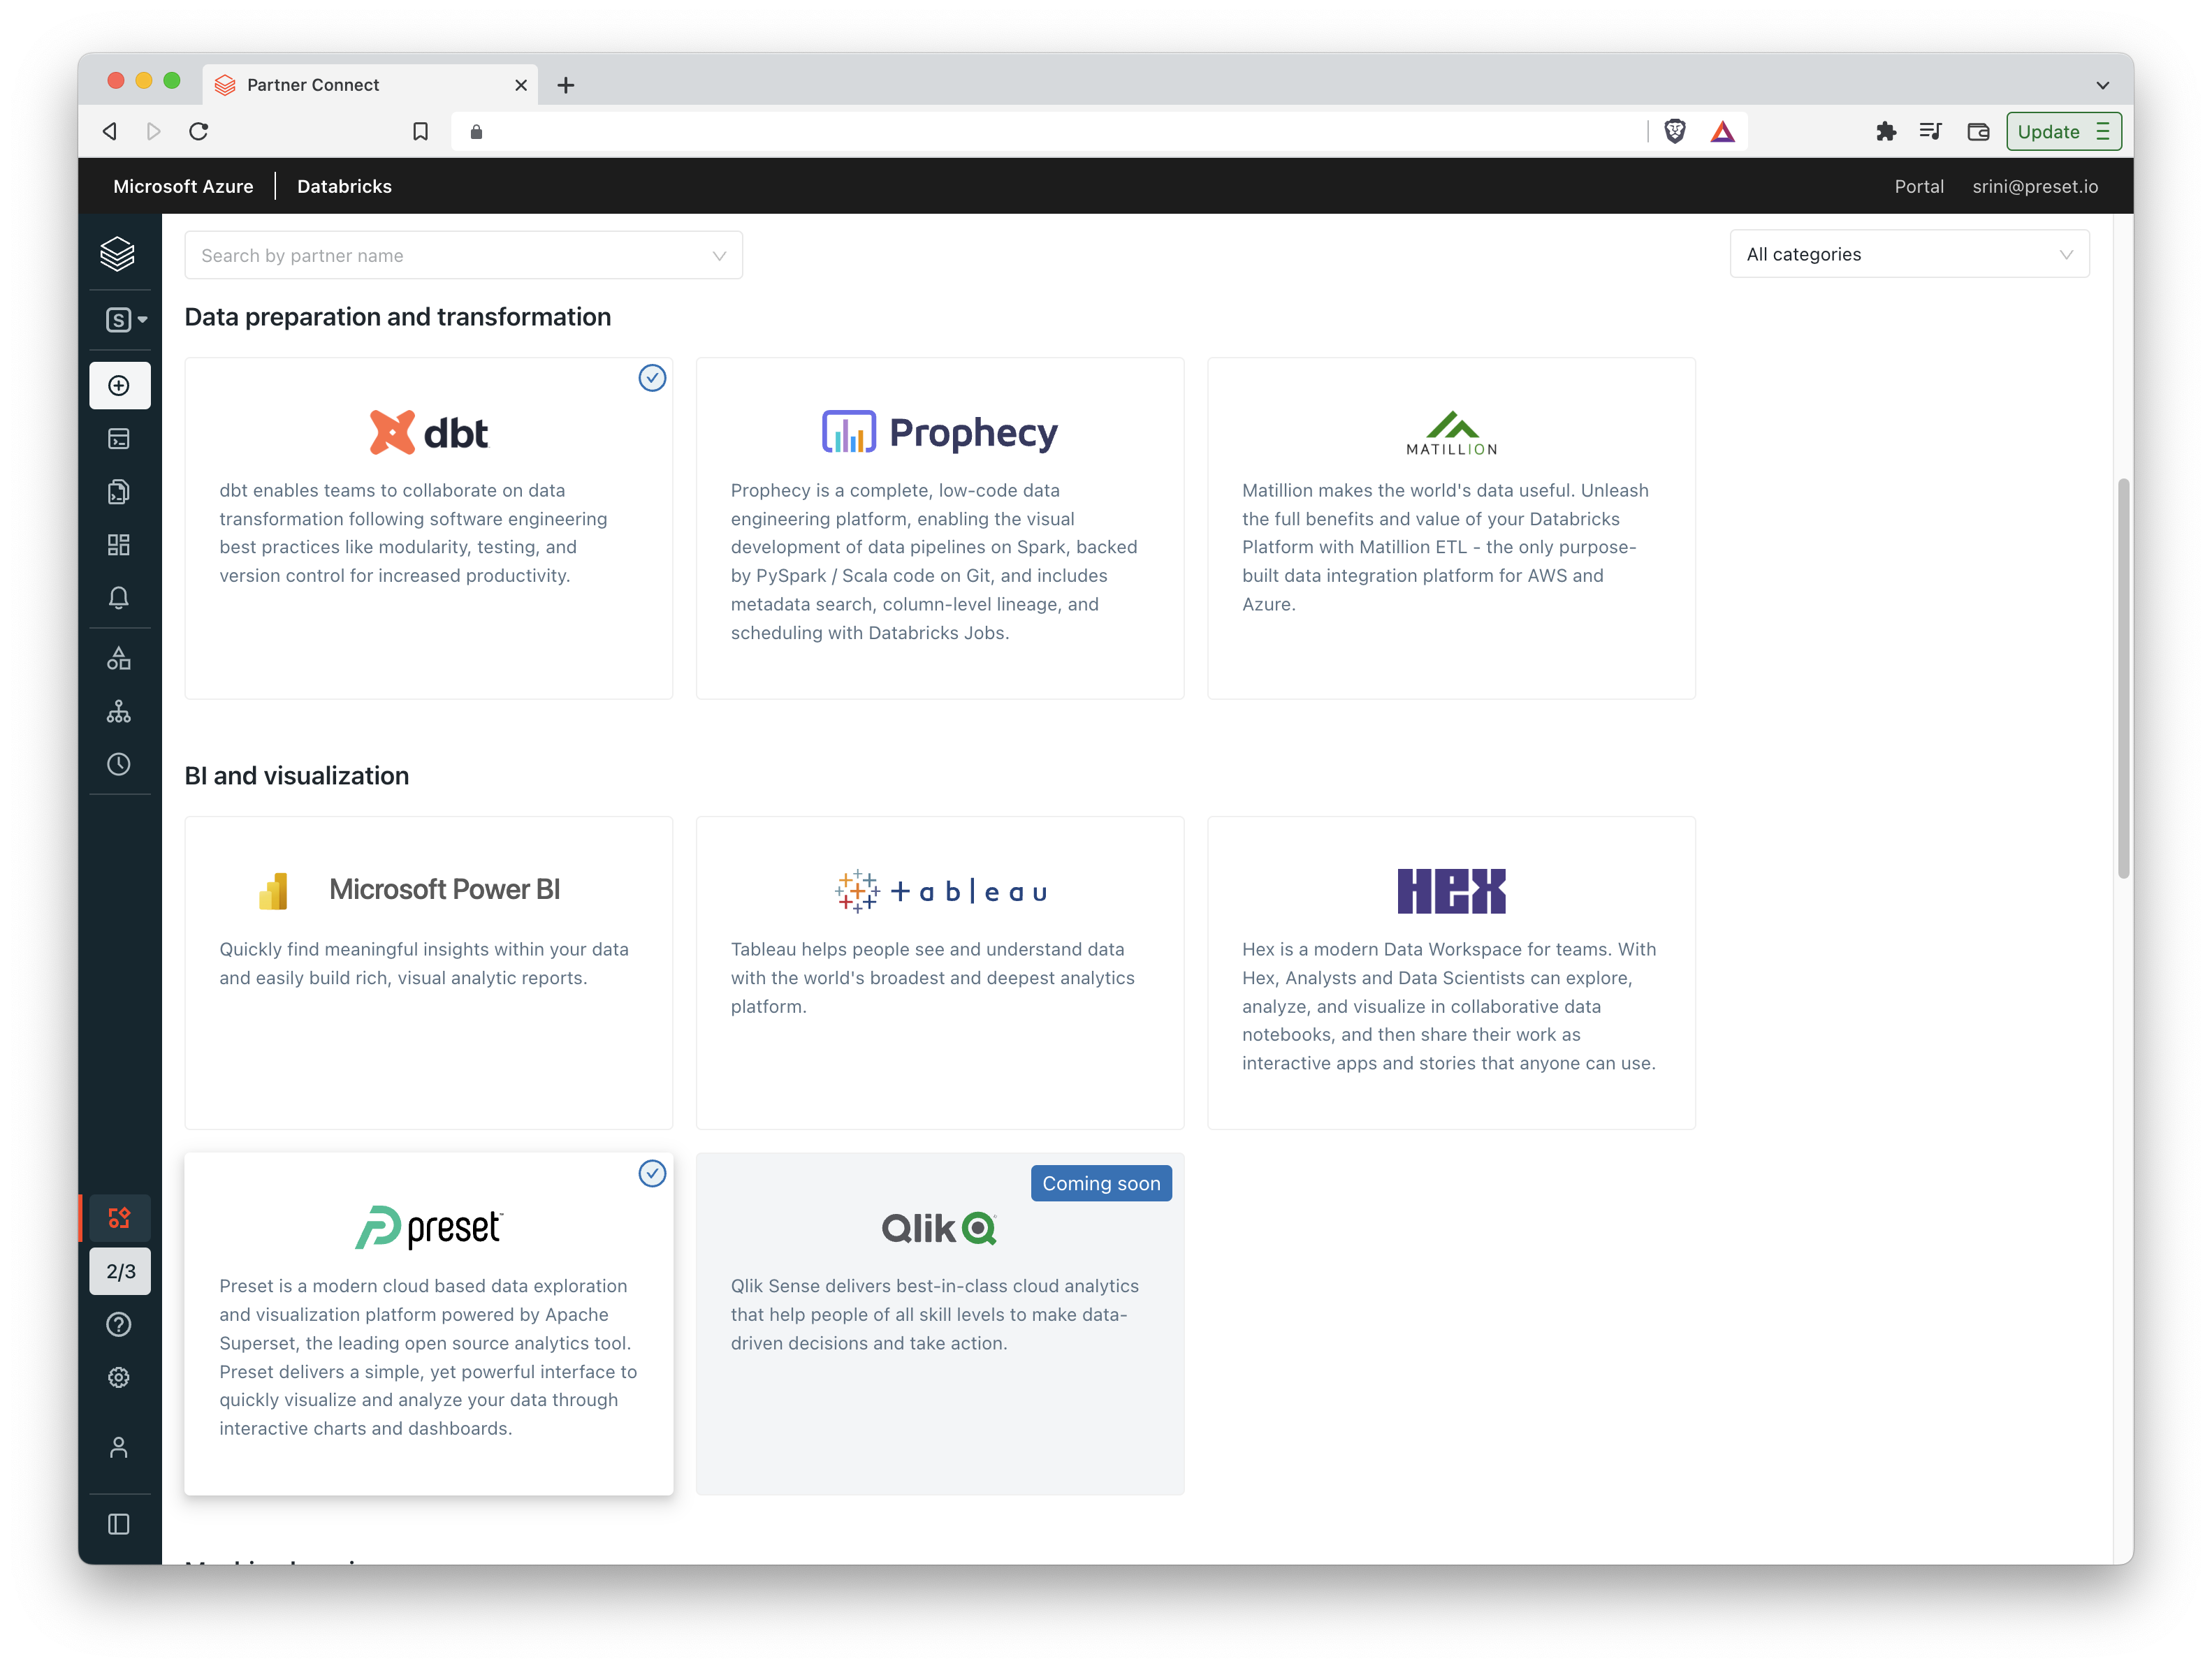The width and height of the screenshot is (2212, 1668).
Task: Open the Databricks breadcrumb link
Action: point(344,186)
